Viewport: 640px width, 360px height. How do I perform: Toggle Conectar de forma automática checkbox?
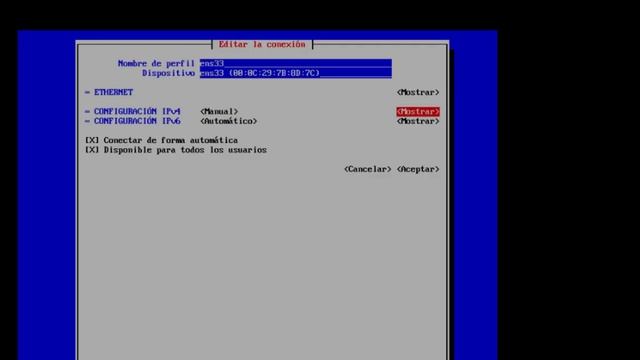pyautogui.click(x=92, y=140)
